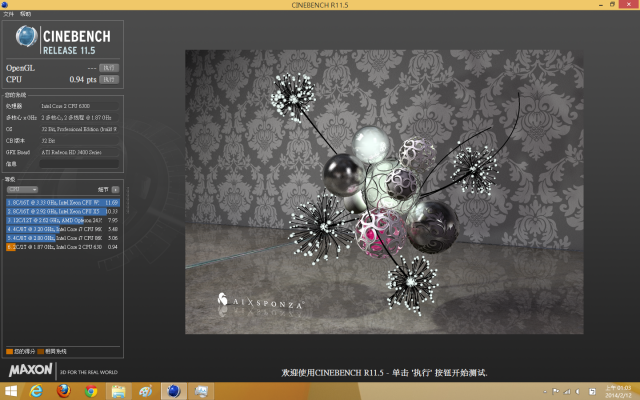The width and height of the screenshot is (640, 400).
Task: Open Paint from taskbar
Action: [146, 391]
